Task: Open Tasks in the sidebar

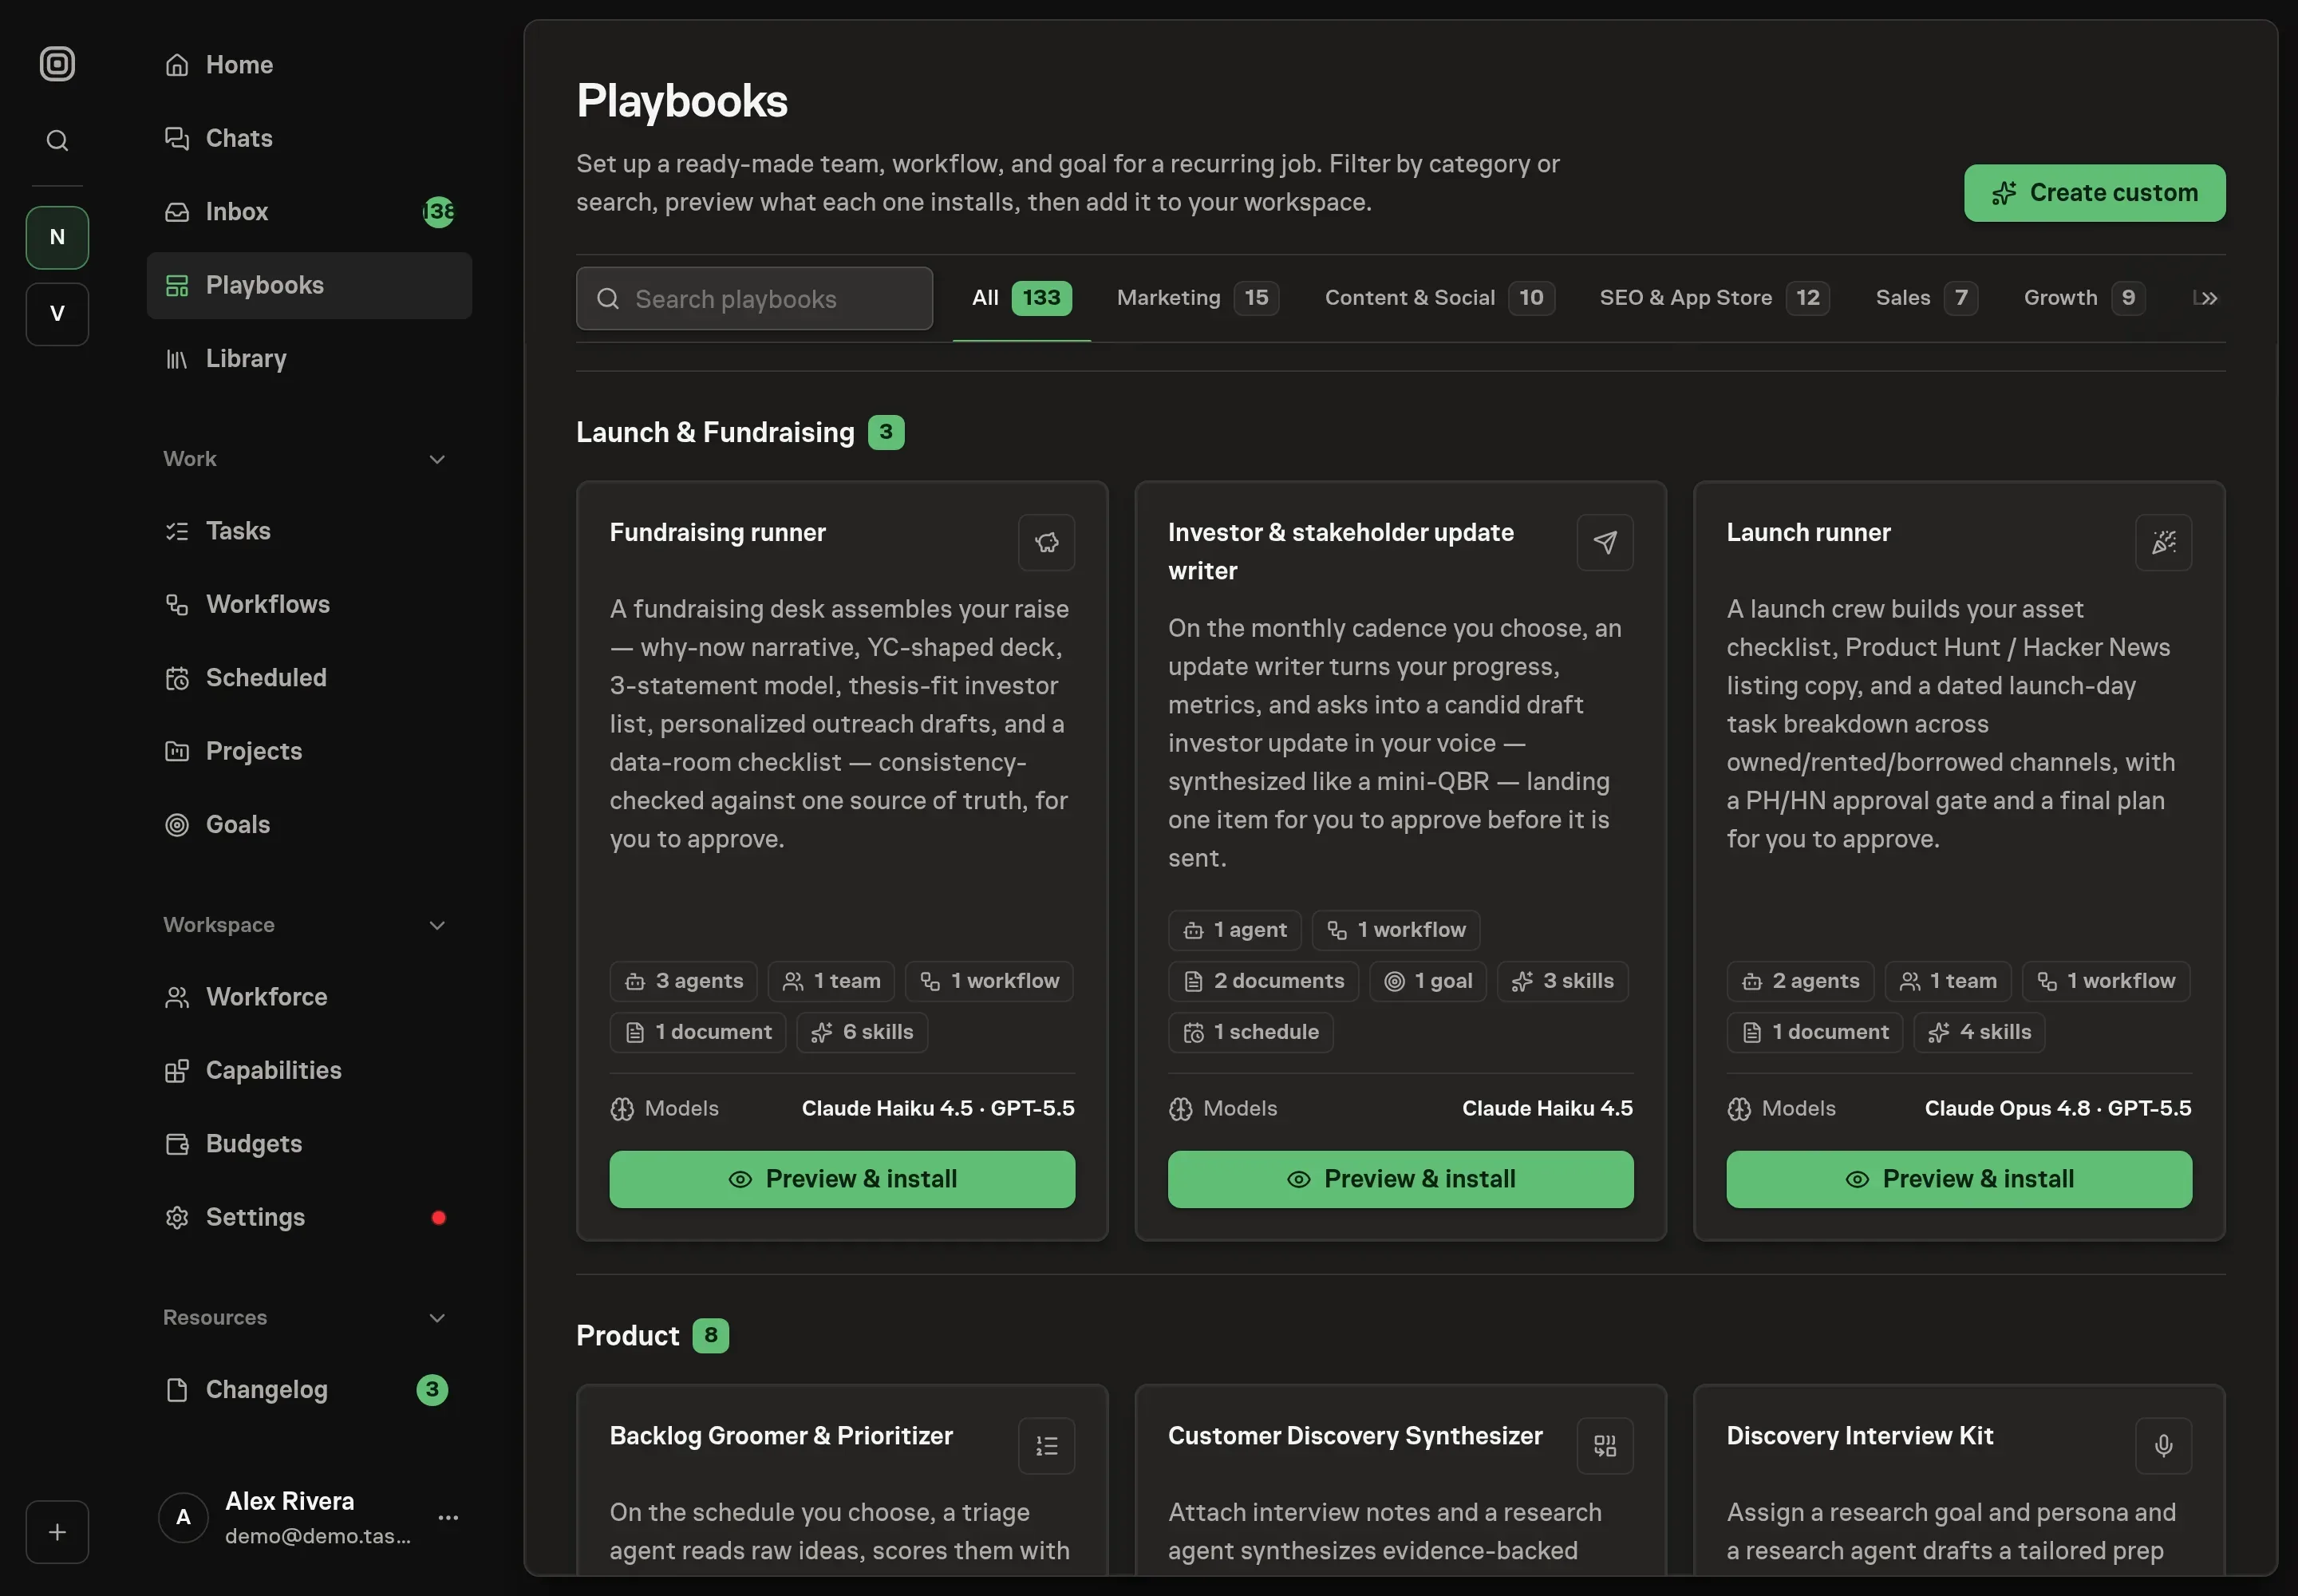Action: coord(309,531)
